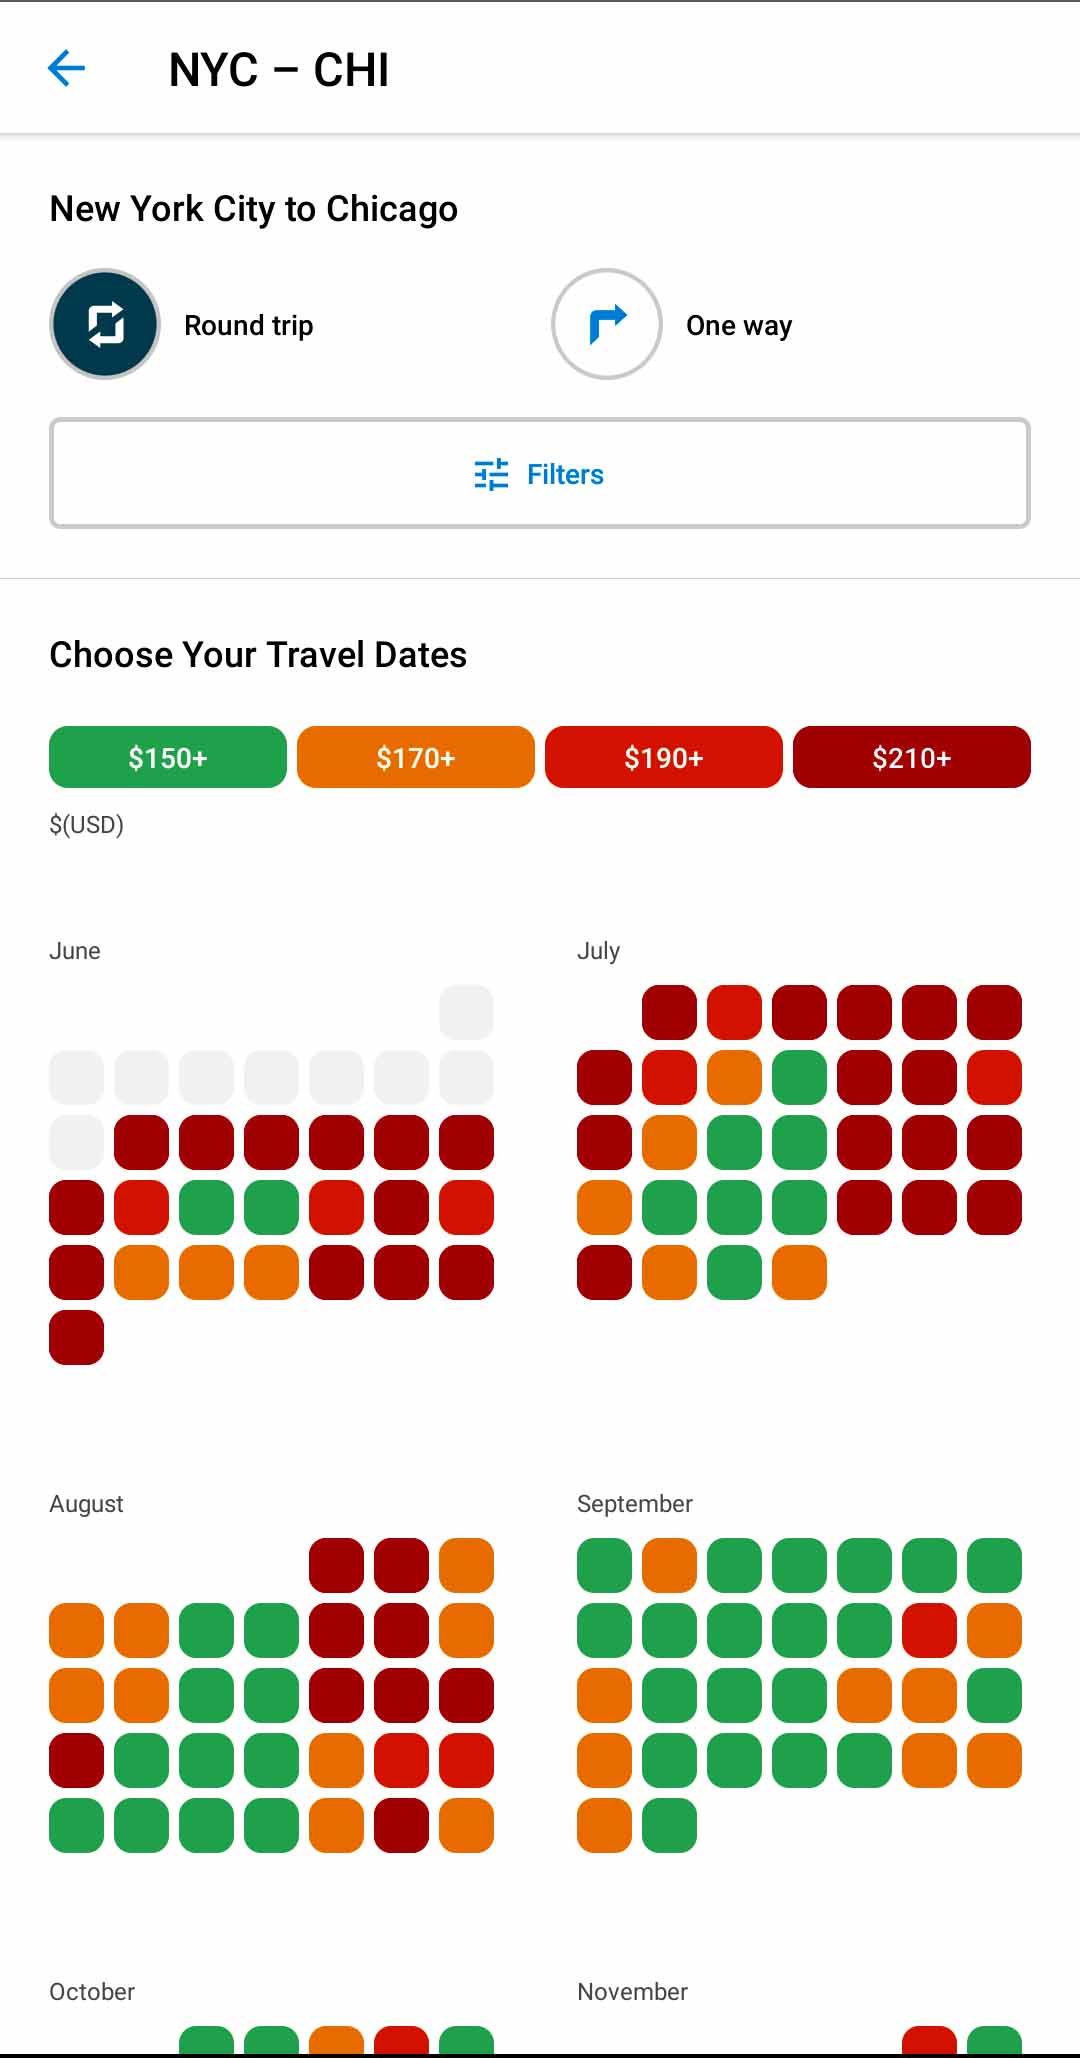The image size is (1080, 2058).
Task: Pick the last green day in September
Action: (669, 1825)
